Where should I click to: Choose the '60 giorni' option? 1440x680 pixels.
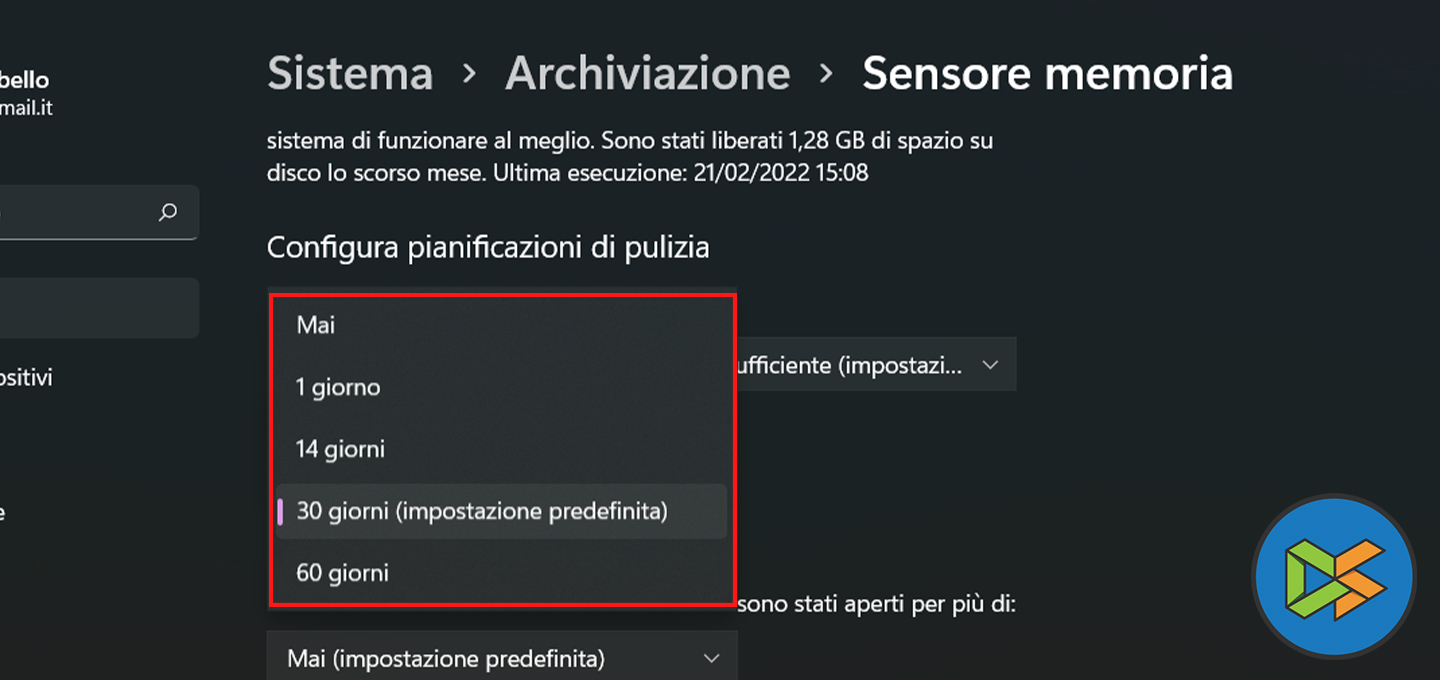coord(342,573)
